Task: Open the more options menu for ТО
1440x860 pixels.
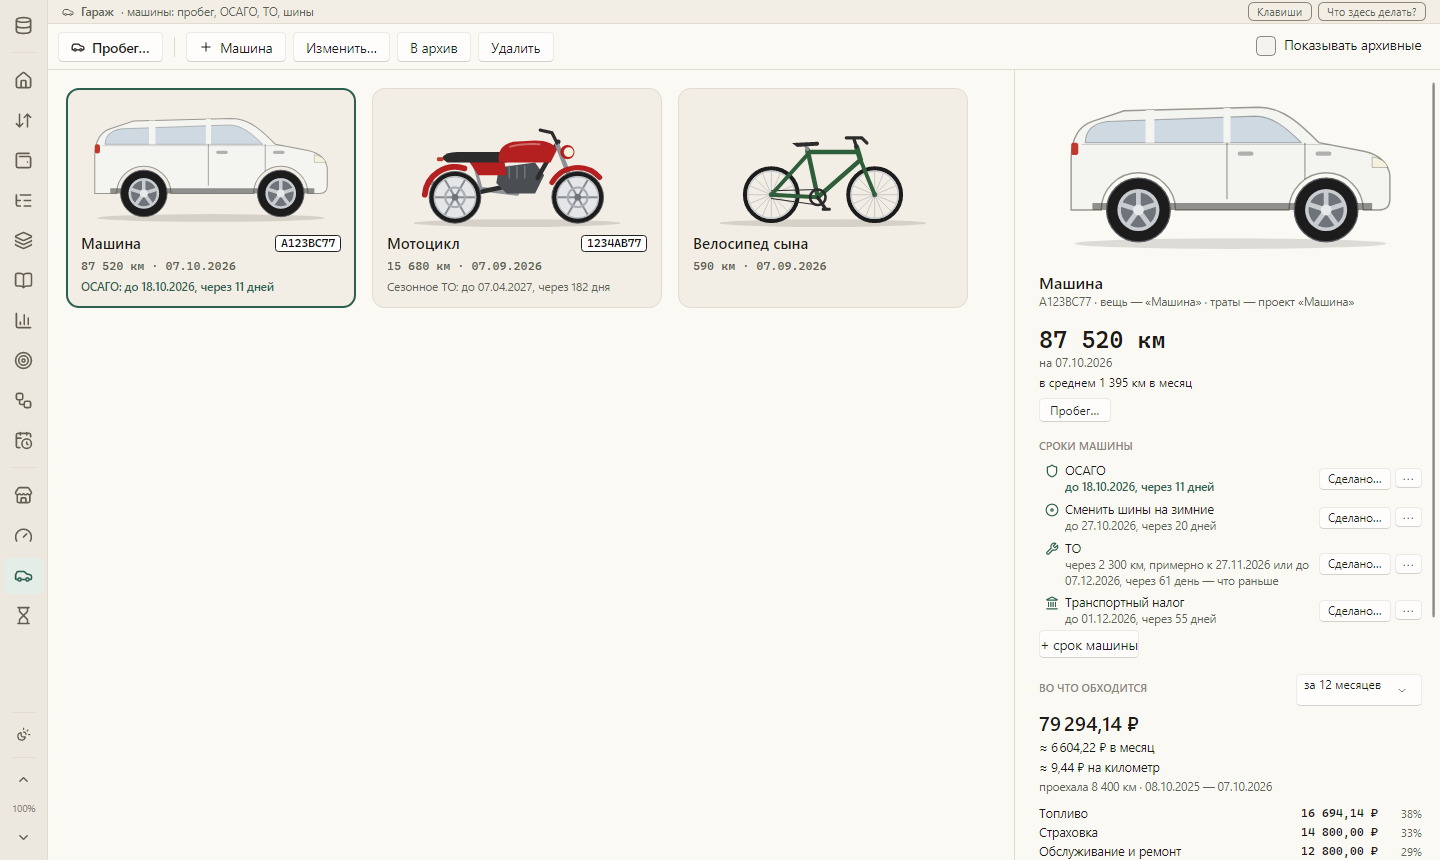Action: pos(1408,564)
